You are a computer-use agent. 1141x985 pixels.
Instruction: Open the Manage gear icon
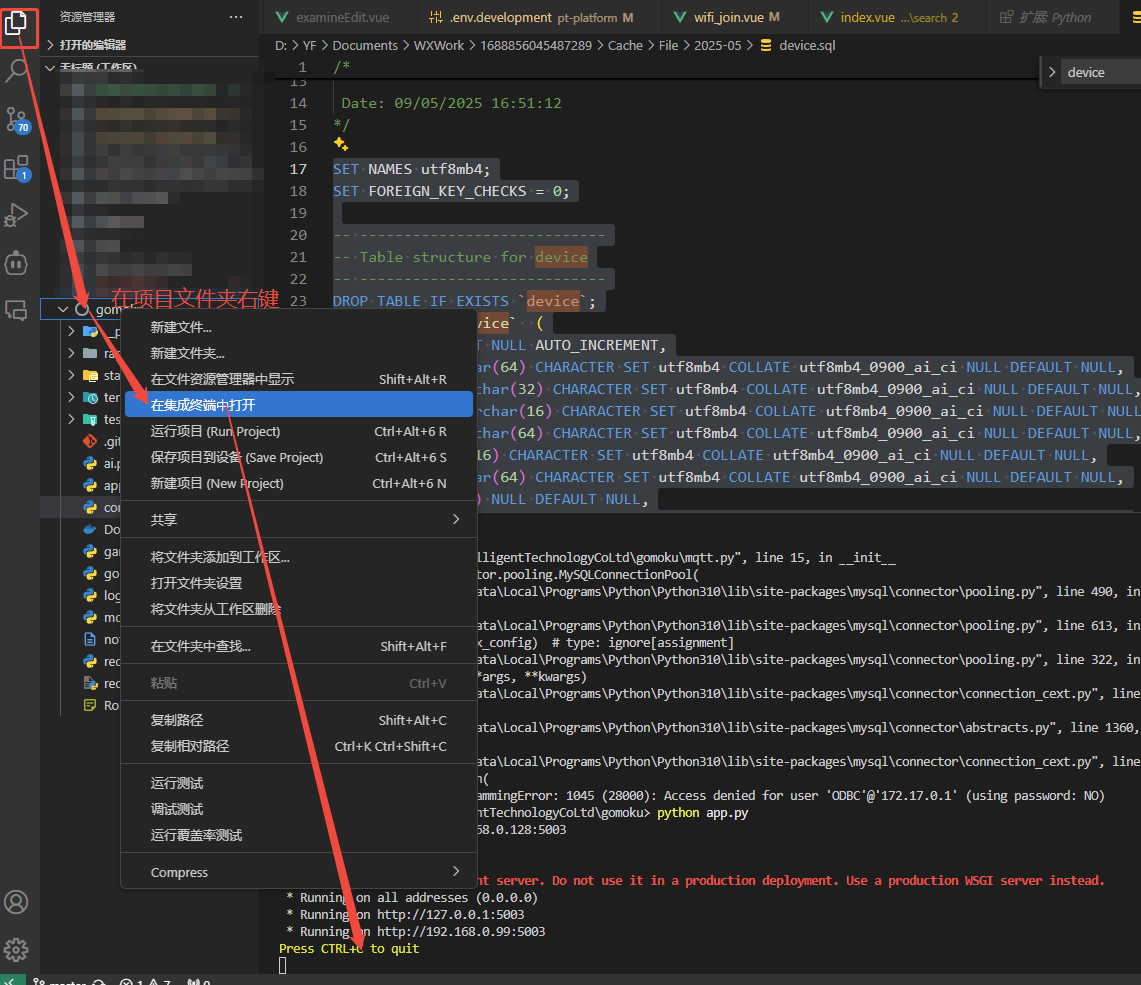(x=16, y=949)
